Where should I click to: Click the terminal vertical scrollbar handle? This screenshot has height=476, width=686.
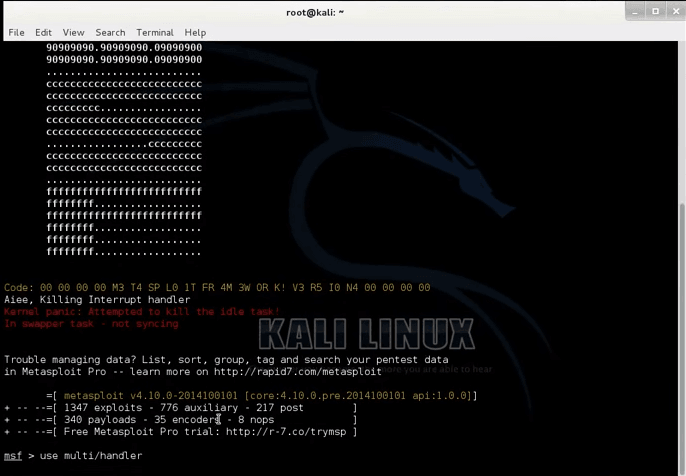[682, 339]
